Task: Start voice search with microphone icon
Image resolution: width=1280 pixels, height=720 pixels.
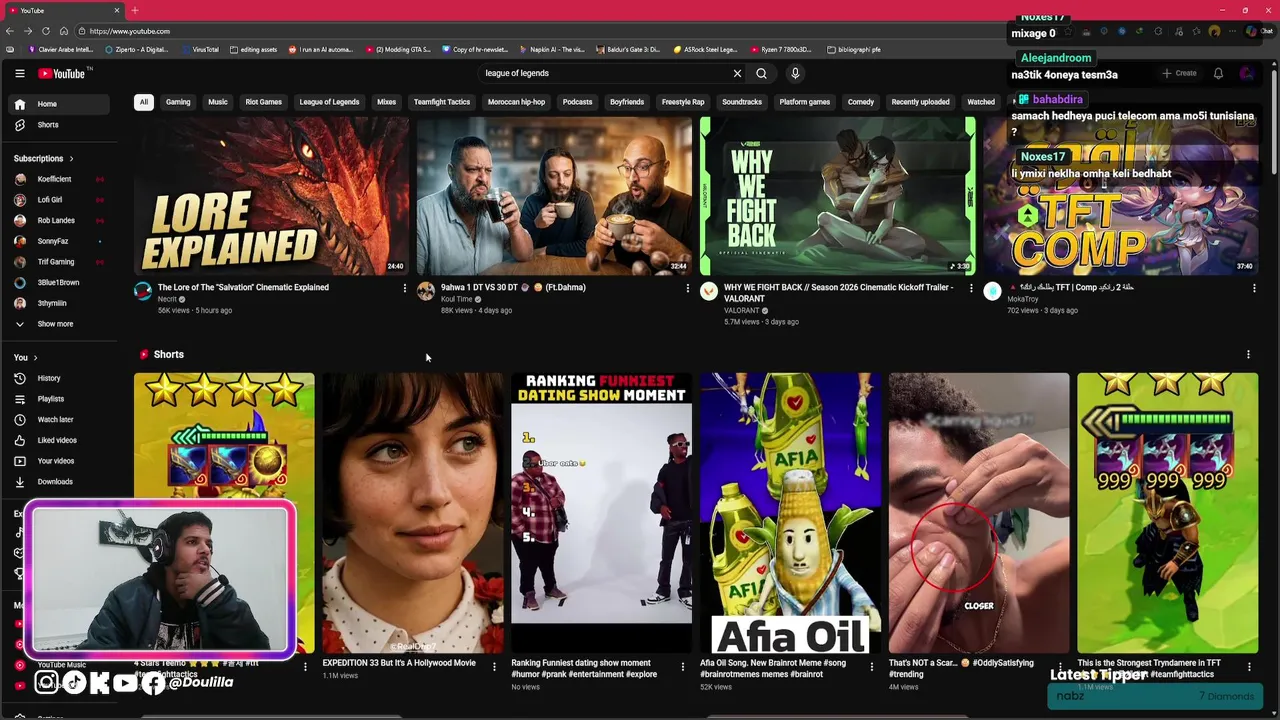Action: [795, 73]
